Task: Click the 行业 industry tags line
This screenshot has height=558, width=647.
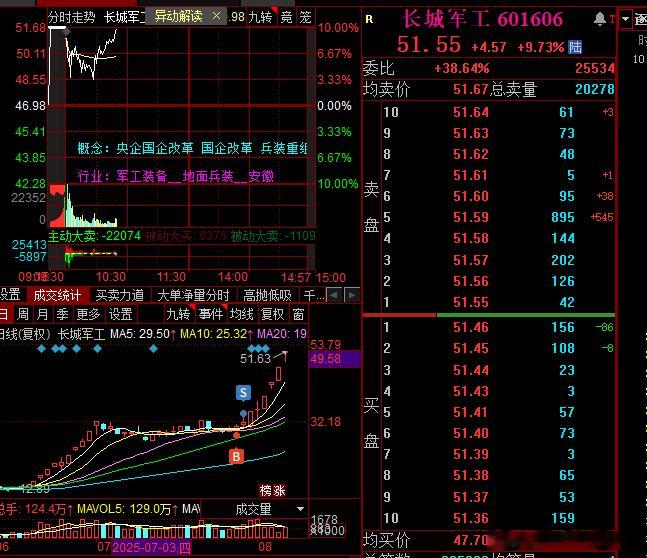Action: coord(175,176)
